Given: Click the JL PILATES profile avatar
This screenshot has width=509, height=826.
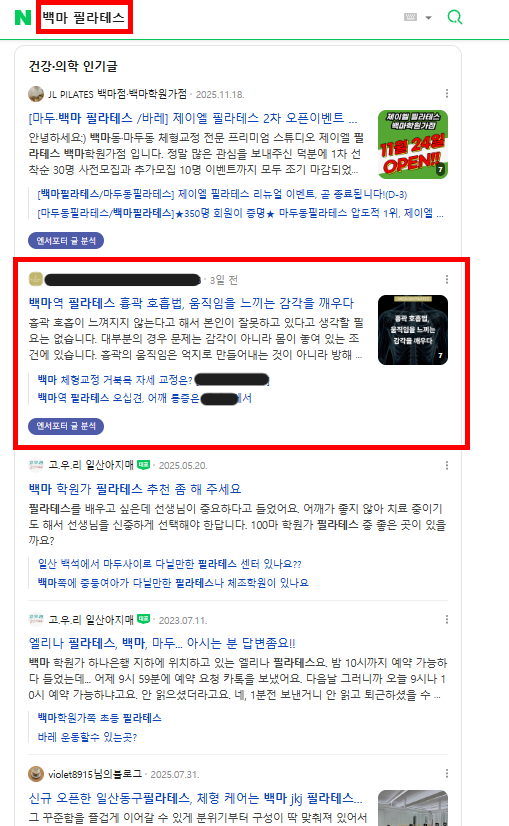Looking at the screenshot, I should coord(36,94).
